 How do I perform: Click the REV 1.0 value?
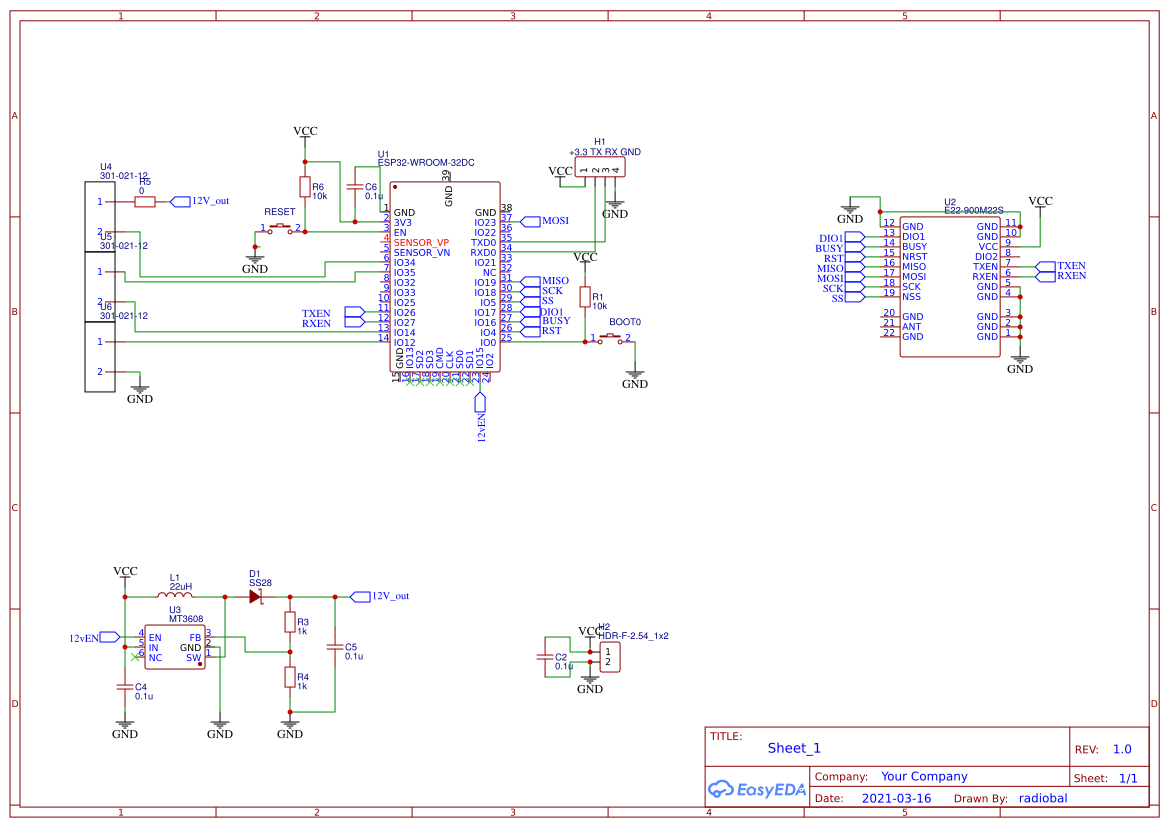[x=1122, y=749]
